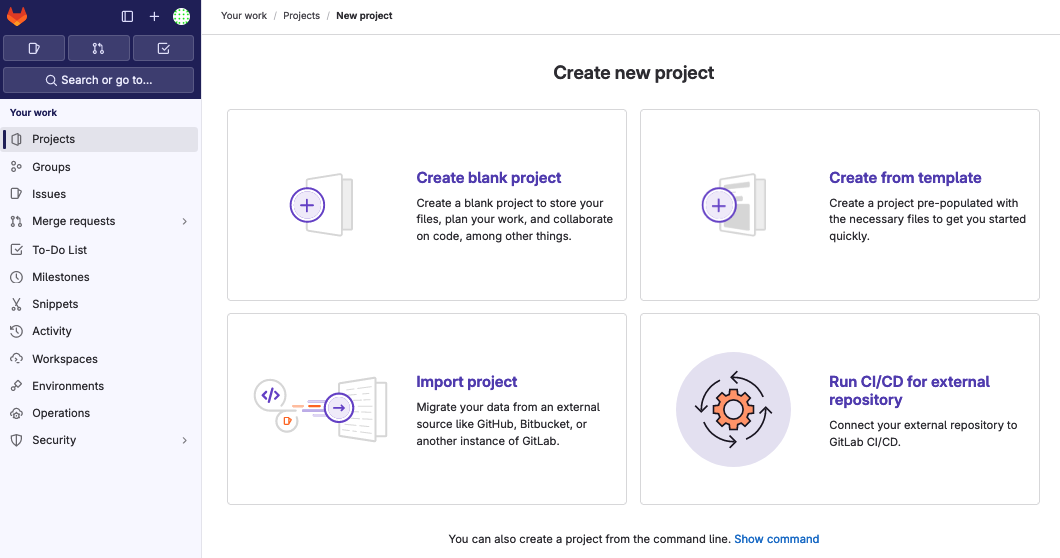
Task: Click the Show command link
Action: [777, 539]
